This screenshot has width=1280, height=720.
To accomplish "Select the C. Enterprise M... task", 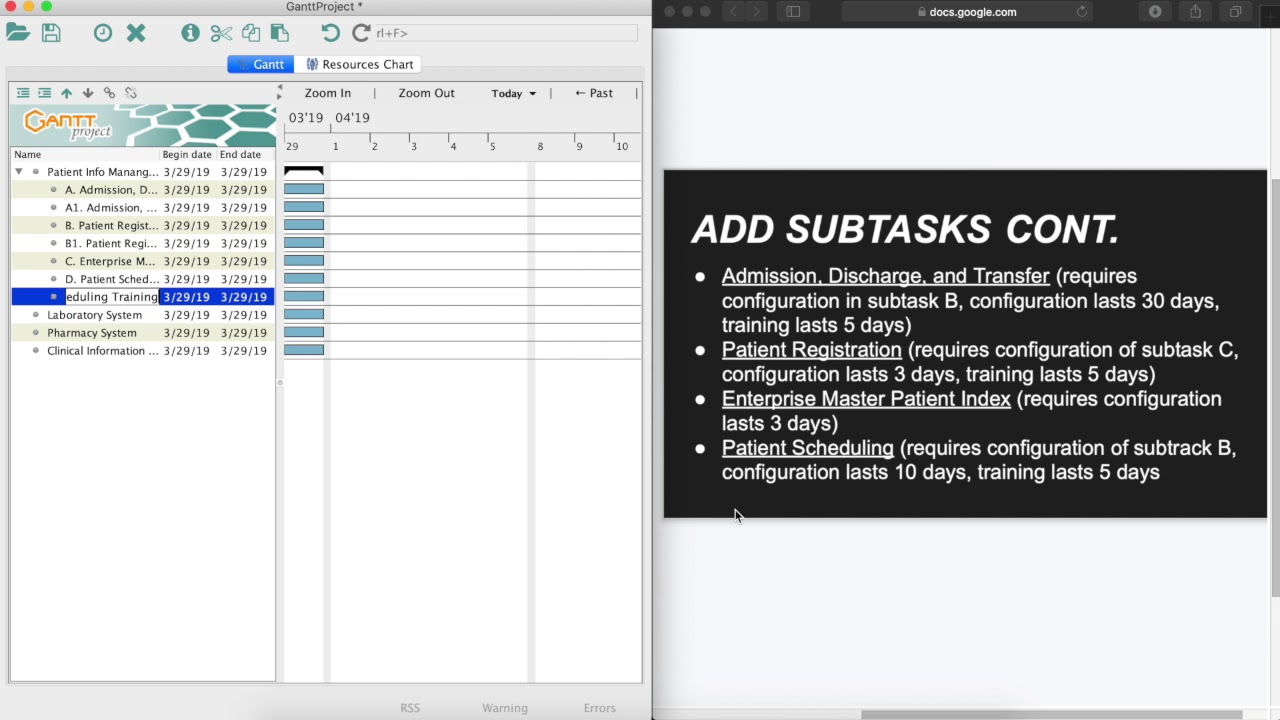I will 142,261.
